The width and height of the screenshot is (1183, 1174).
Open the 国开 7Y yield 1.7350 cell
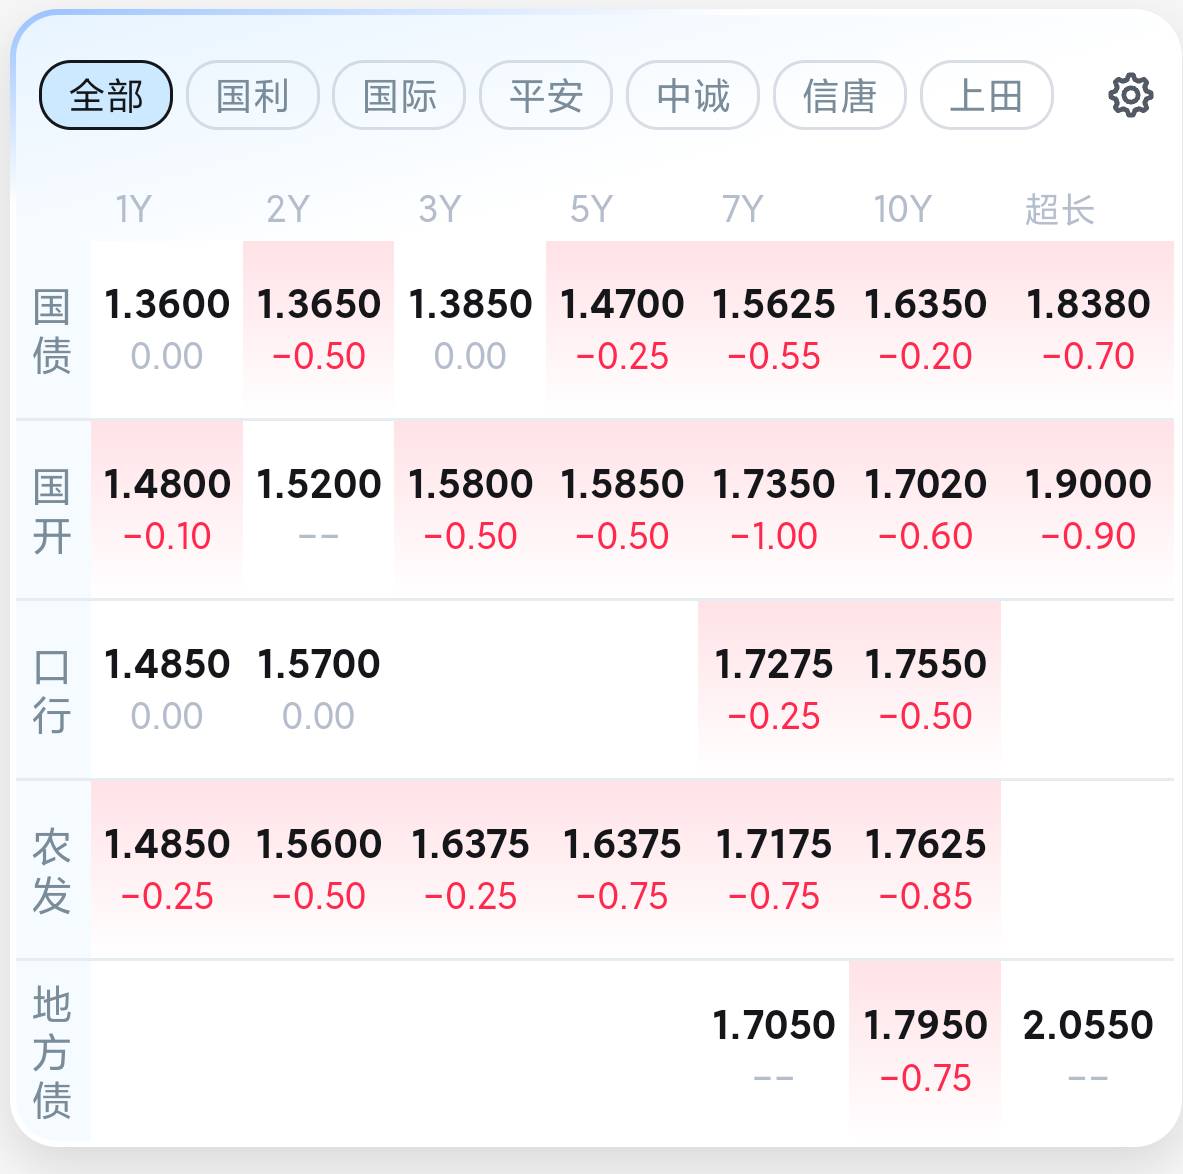tap(773, 510)
